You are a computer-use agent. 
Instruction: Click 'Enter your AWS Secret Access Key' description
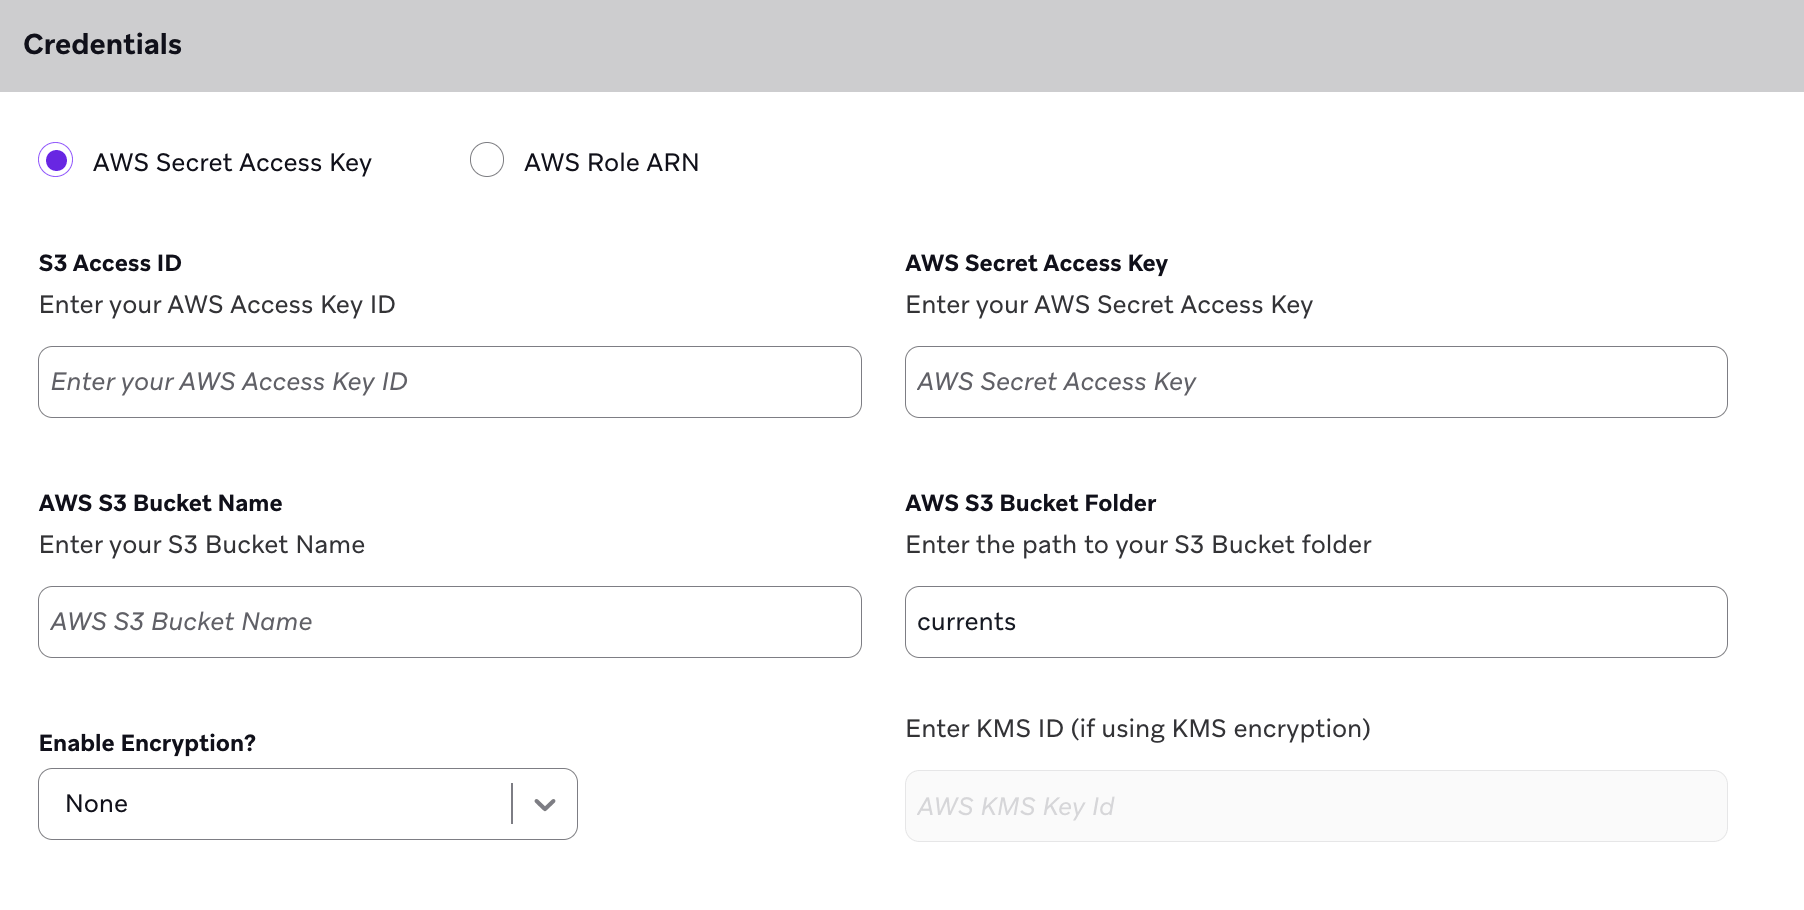click(x=1108, y=305)
